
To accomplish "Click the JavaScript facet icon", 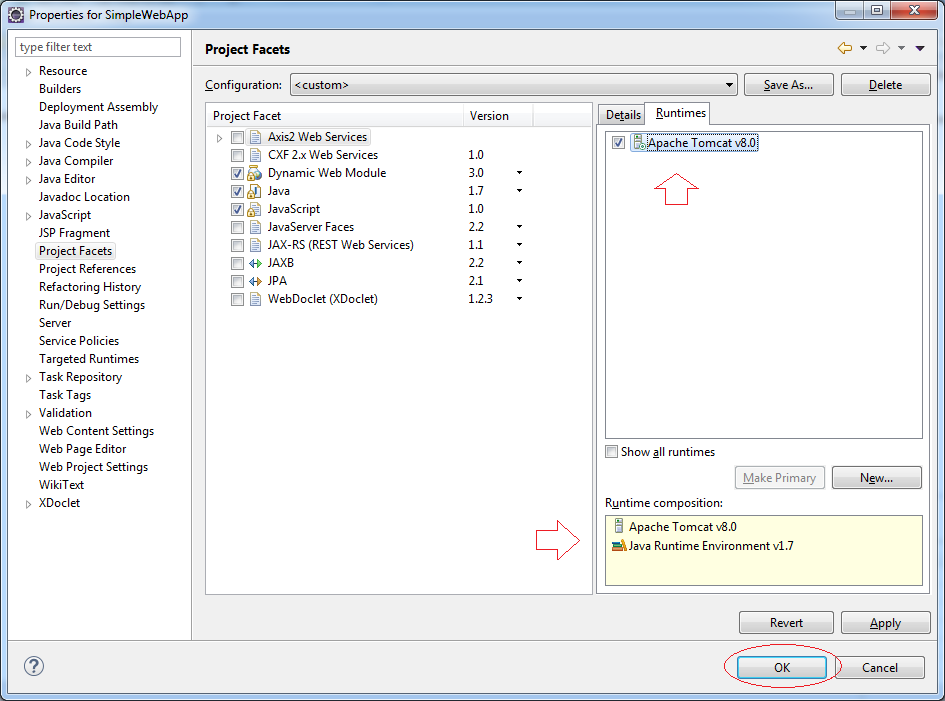I will coord(255,210).
